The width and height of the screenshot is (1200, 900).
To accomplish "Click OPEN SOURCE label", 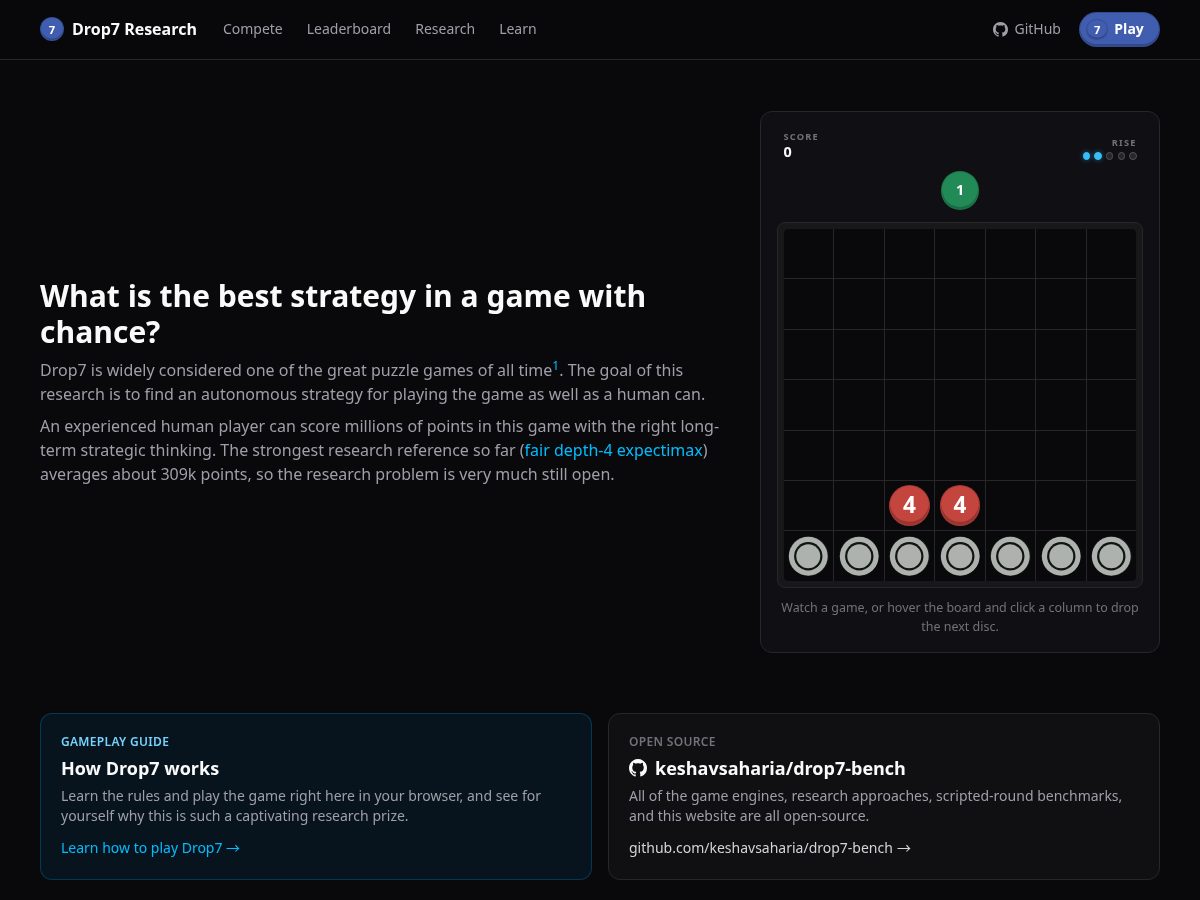I will 672,741.
